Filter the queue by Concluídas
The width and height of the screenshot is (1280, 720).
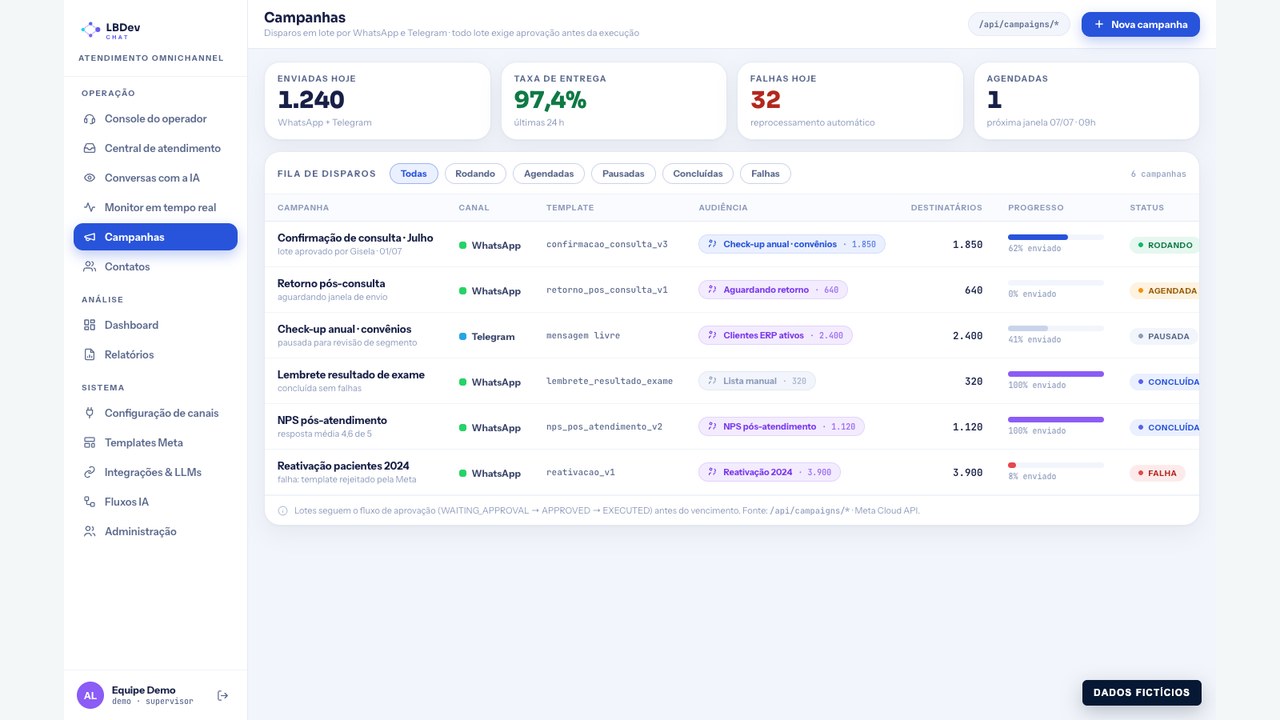[698, 173]
